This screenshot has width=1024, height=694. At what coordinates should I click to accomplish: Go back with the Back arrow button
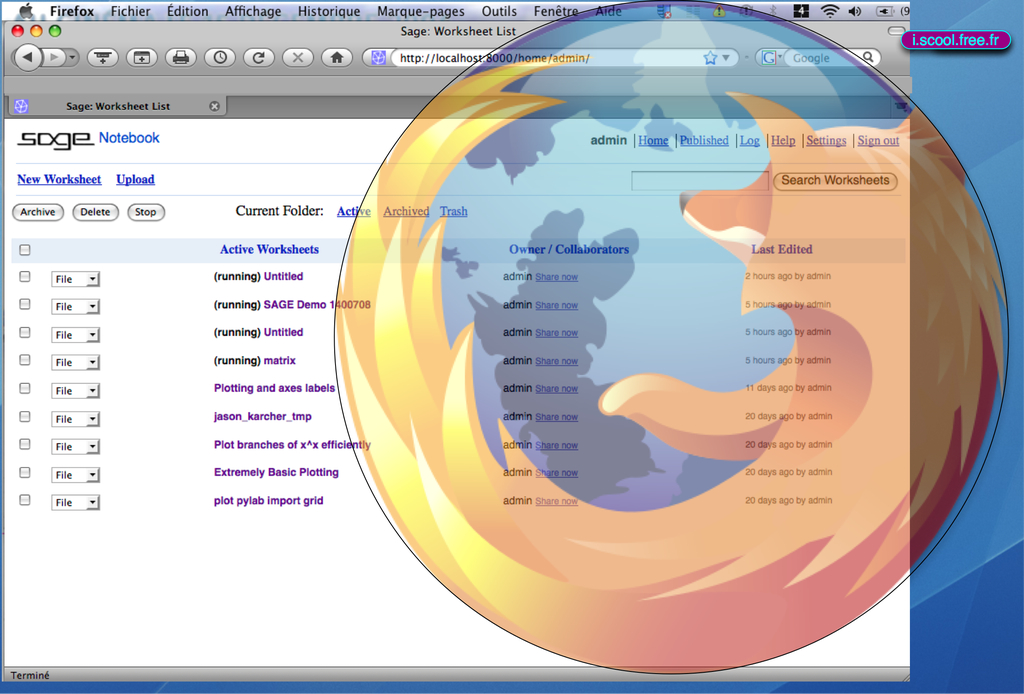27,57
